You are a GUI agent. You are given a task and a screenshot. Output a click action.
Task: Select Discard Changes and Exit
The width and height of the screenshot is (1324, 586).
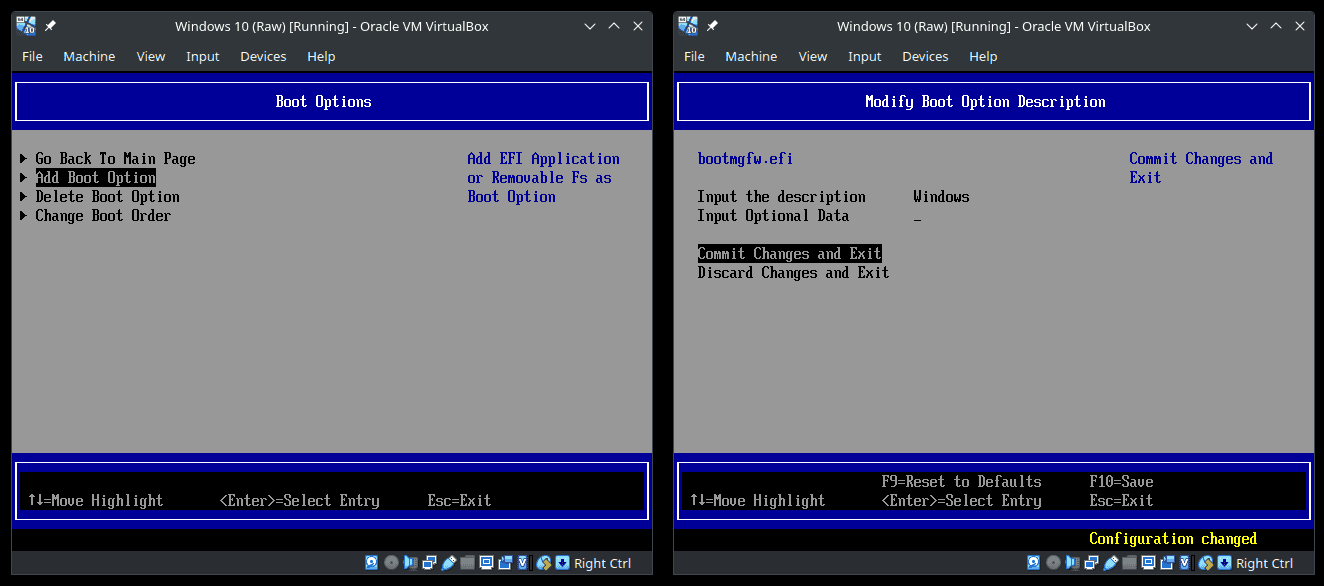(x=793, y=273)
